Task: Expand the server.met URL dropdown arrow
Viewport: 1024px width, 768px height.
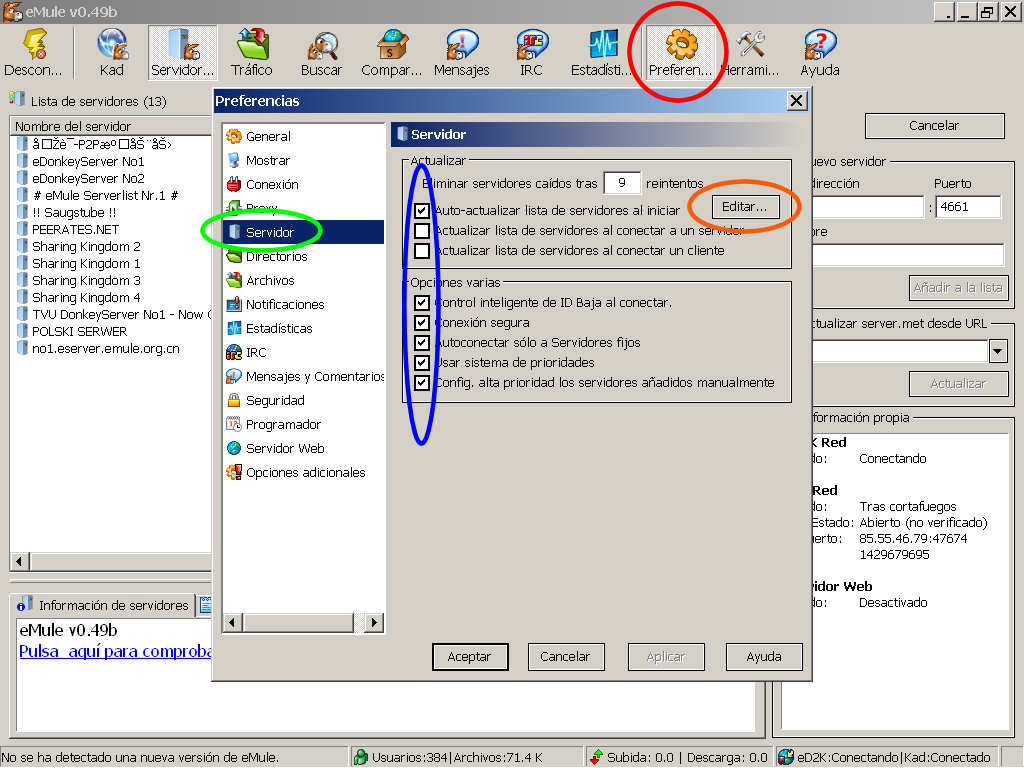Action: pyautogui.click(x=997, y=351)
